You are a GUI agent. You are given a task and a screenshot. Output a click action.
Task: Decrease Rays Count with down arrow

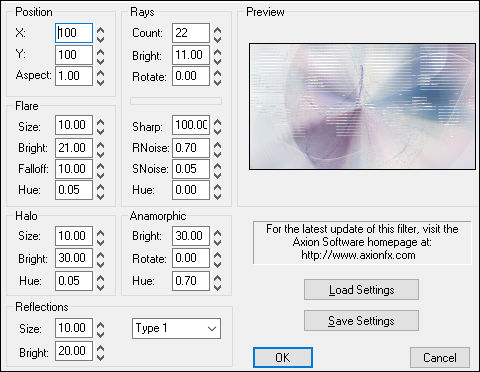(217, 39)
